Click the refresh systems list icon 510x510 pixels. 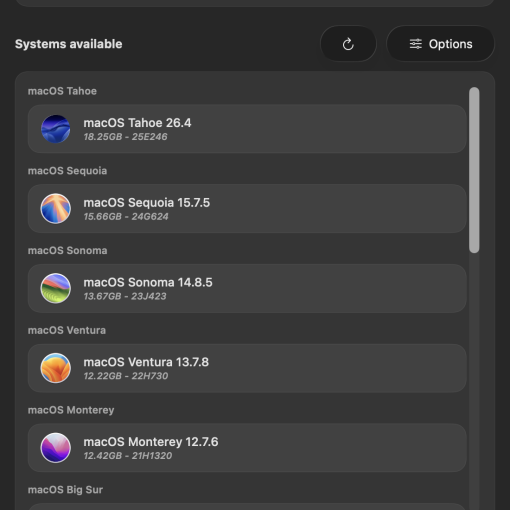348,44
